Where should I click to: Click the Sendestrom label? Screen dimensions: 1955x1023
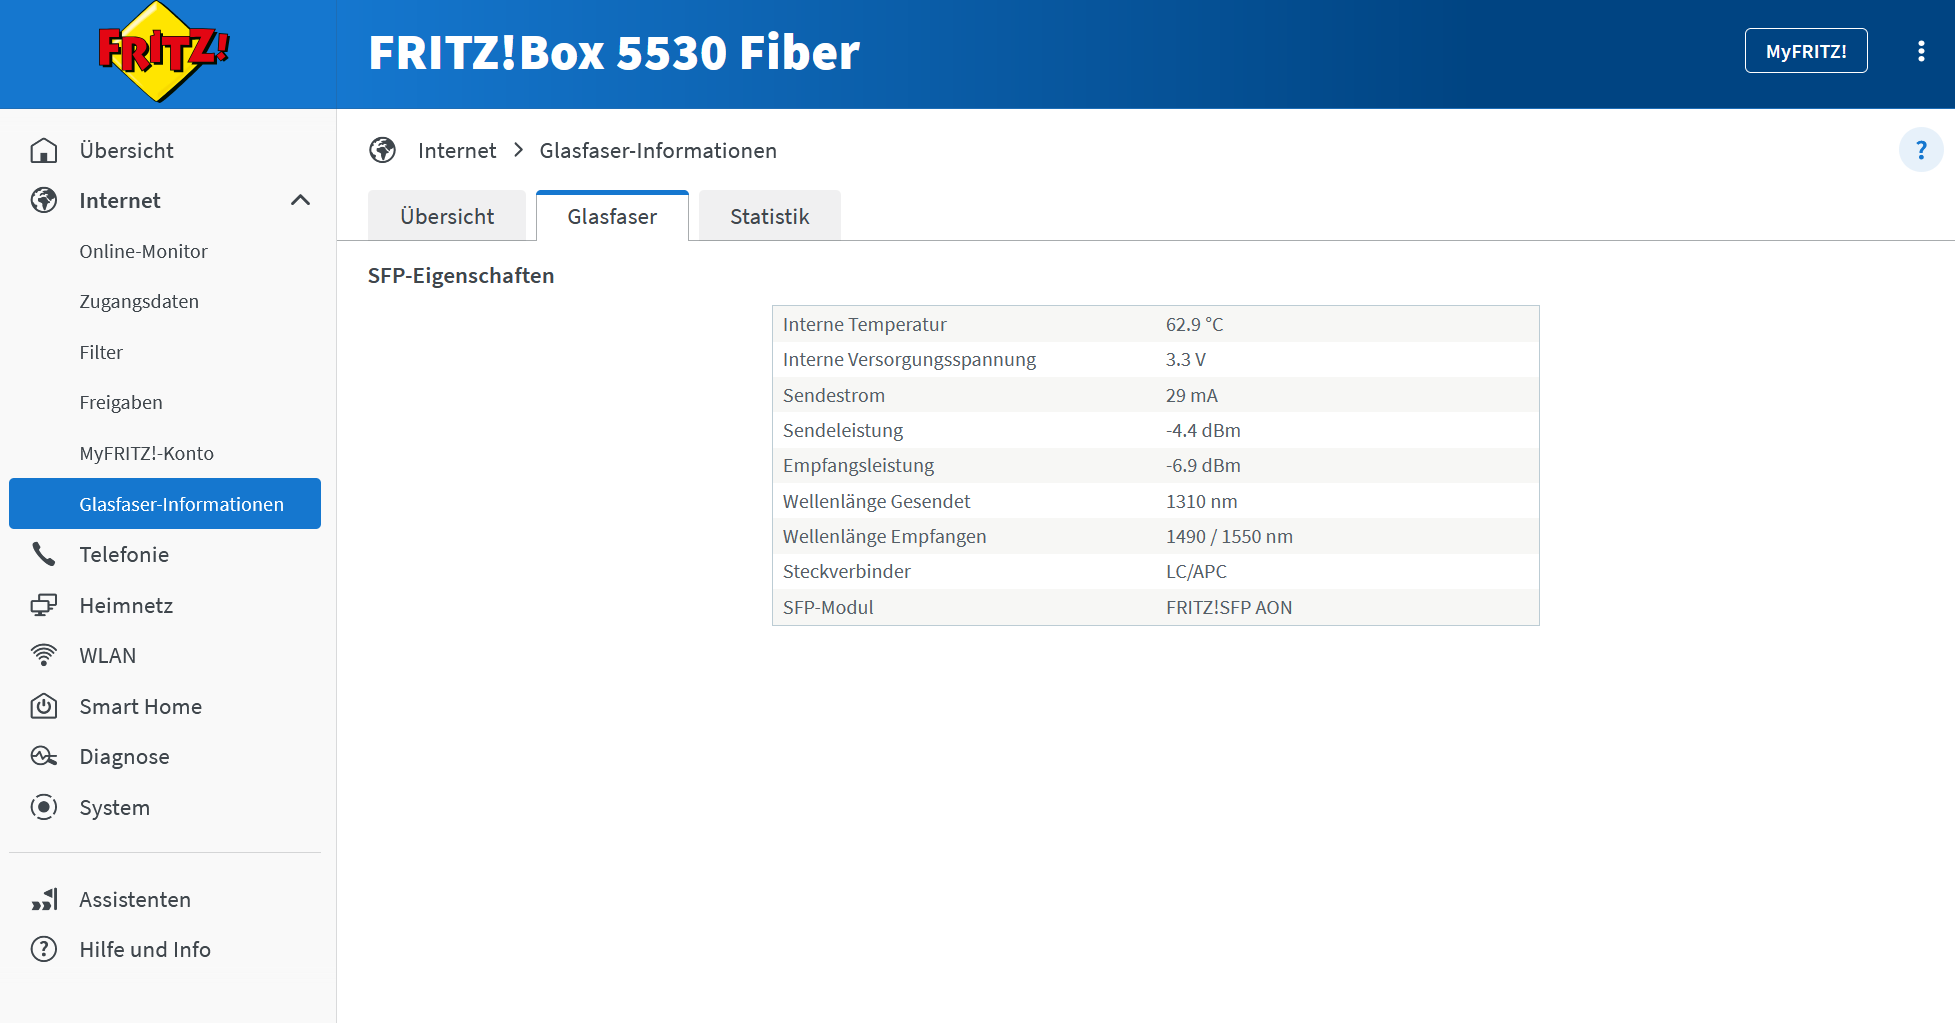(833, 395)
